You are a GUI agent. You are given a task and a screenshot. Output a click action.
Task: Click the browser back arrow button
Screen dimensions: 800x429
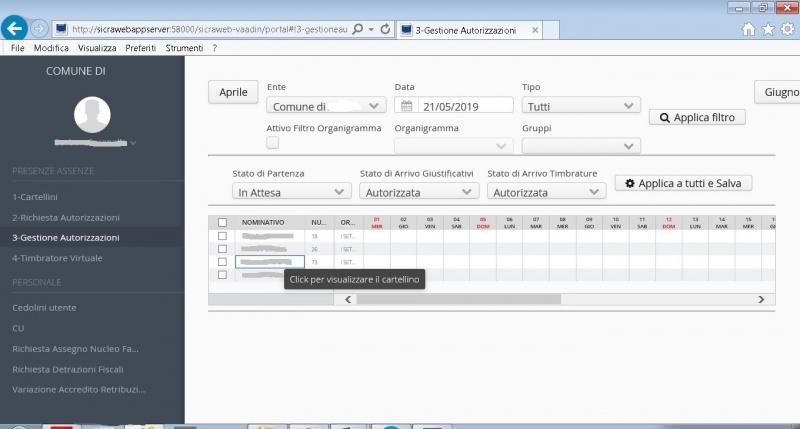[15, 29]
